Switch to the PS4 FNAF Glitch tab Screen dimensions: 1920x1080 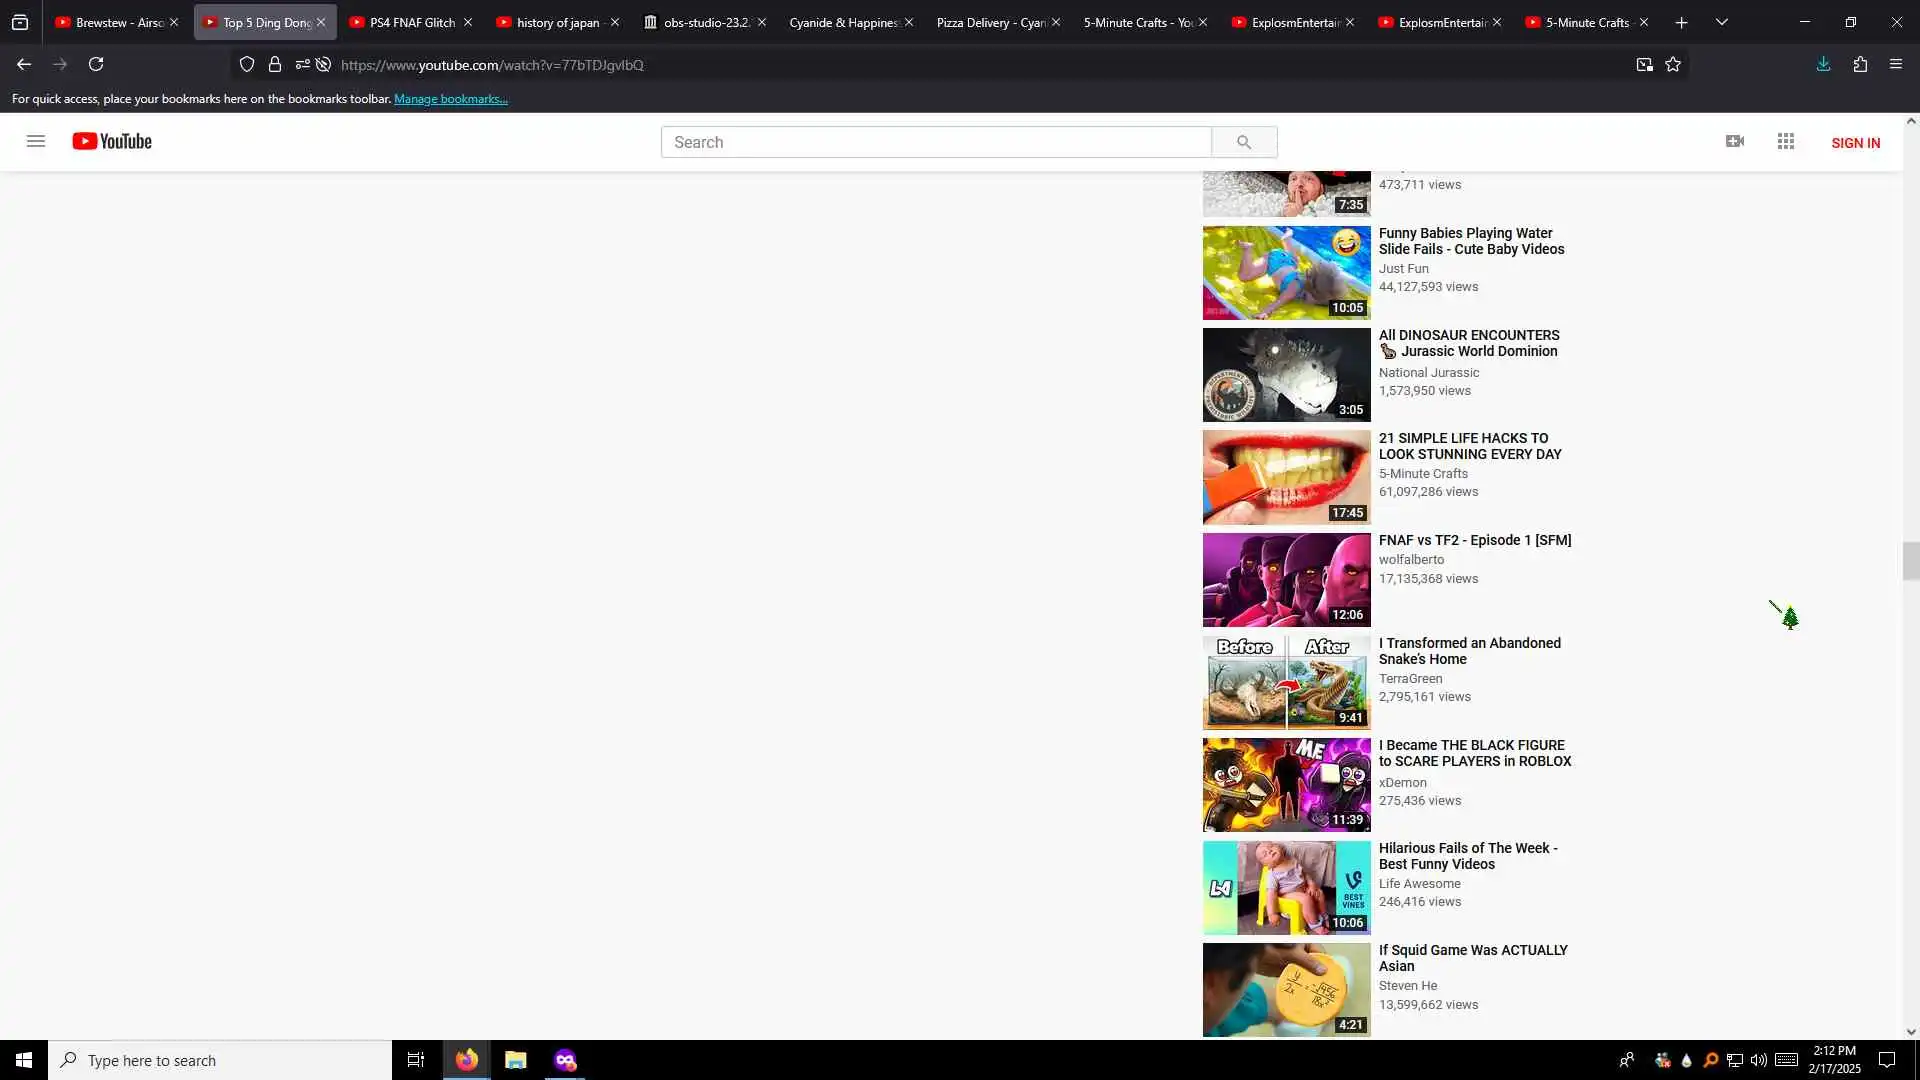411,22
